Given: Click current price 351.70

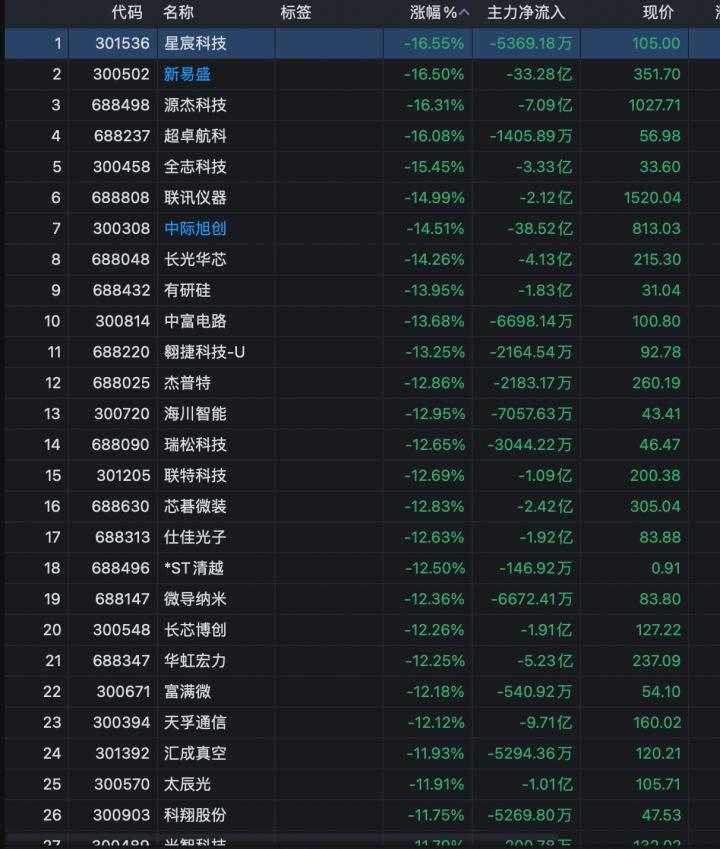Looking at the screenshot, I should [x=657, y=74].
